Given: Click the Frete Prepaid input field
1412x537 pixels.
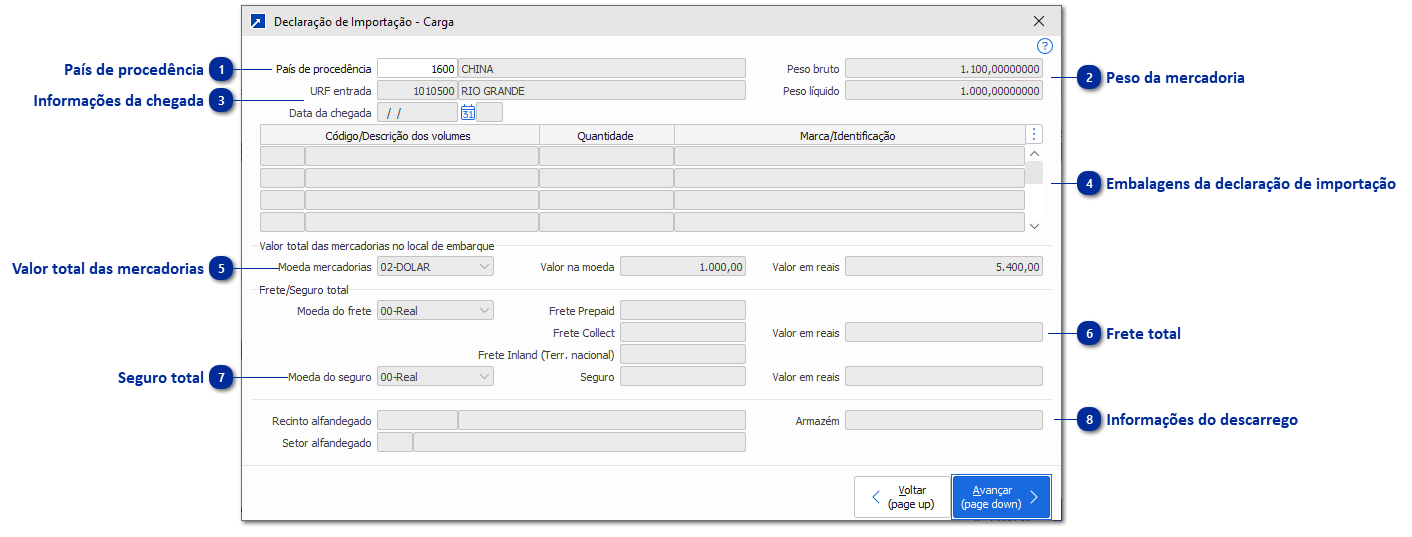Looking at the screenshot, I should pos(683,311).
